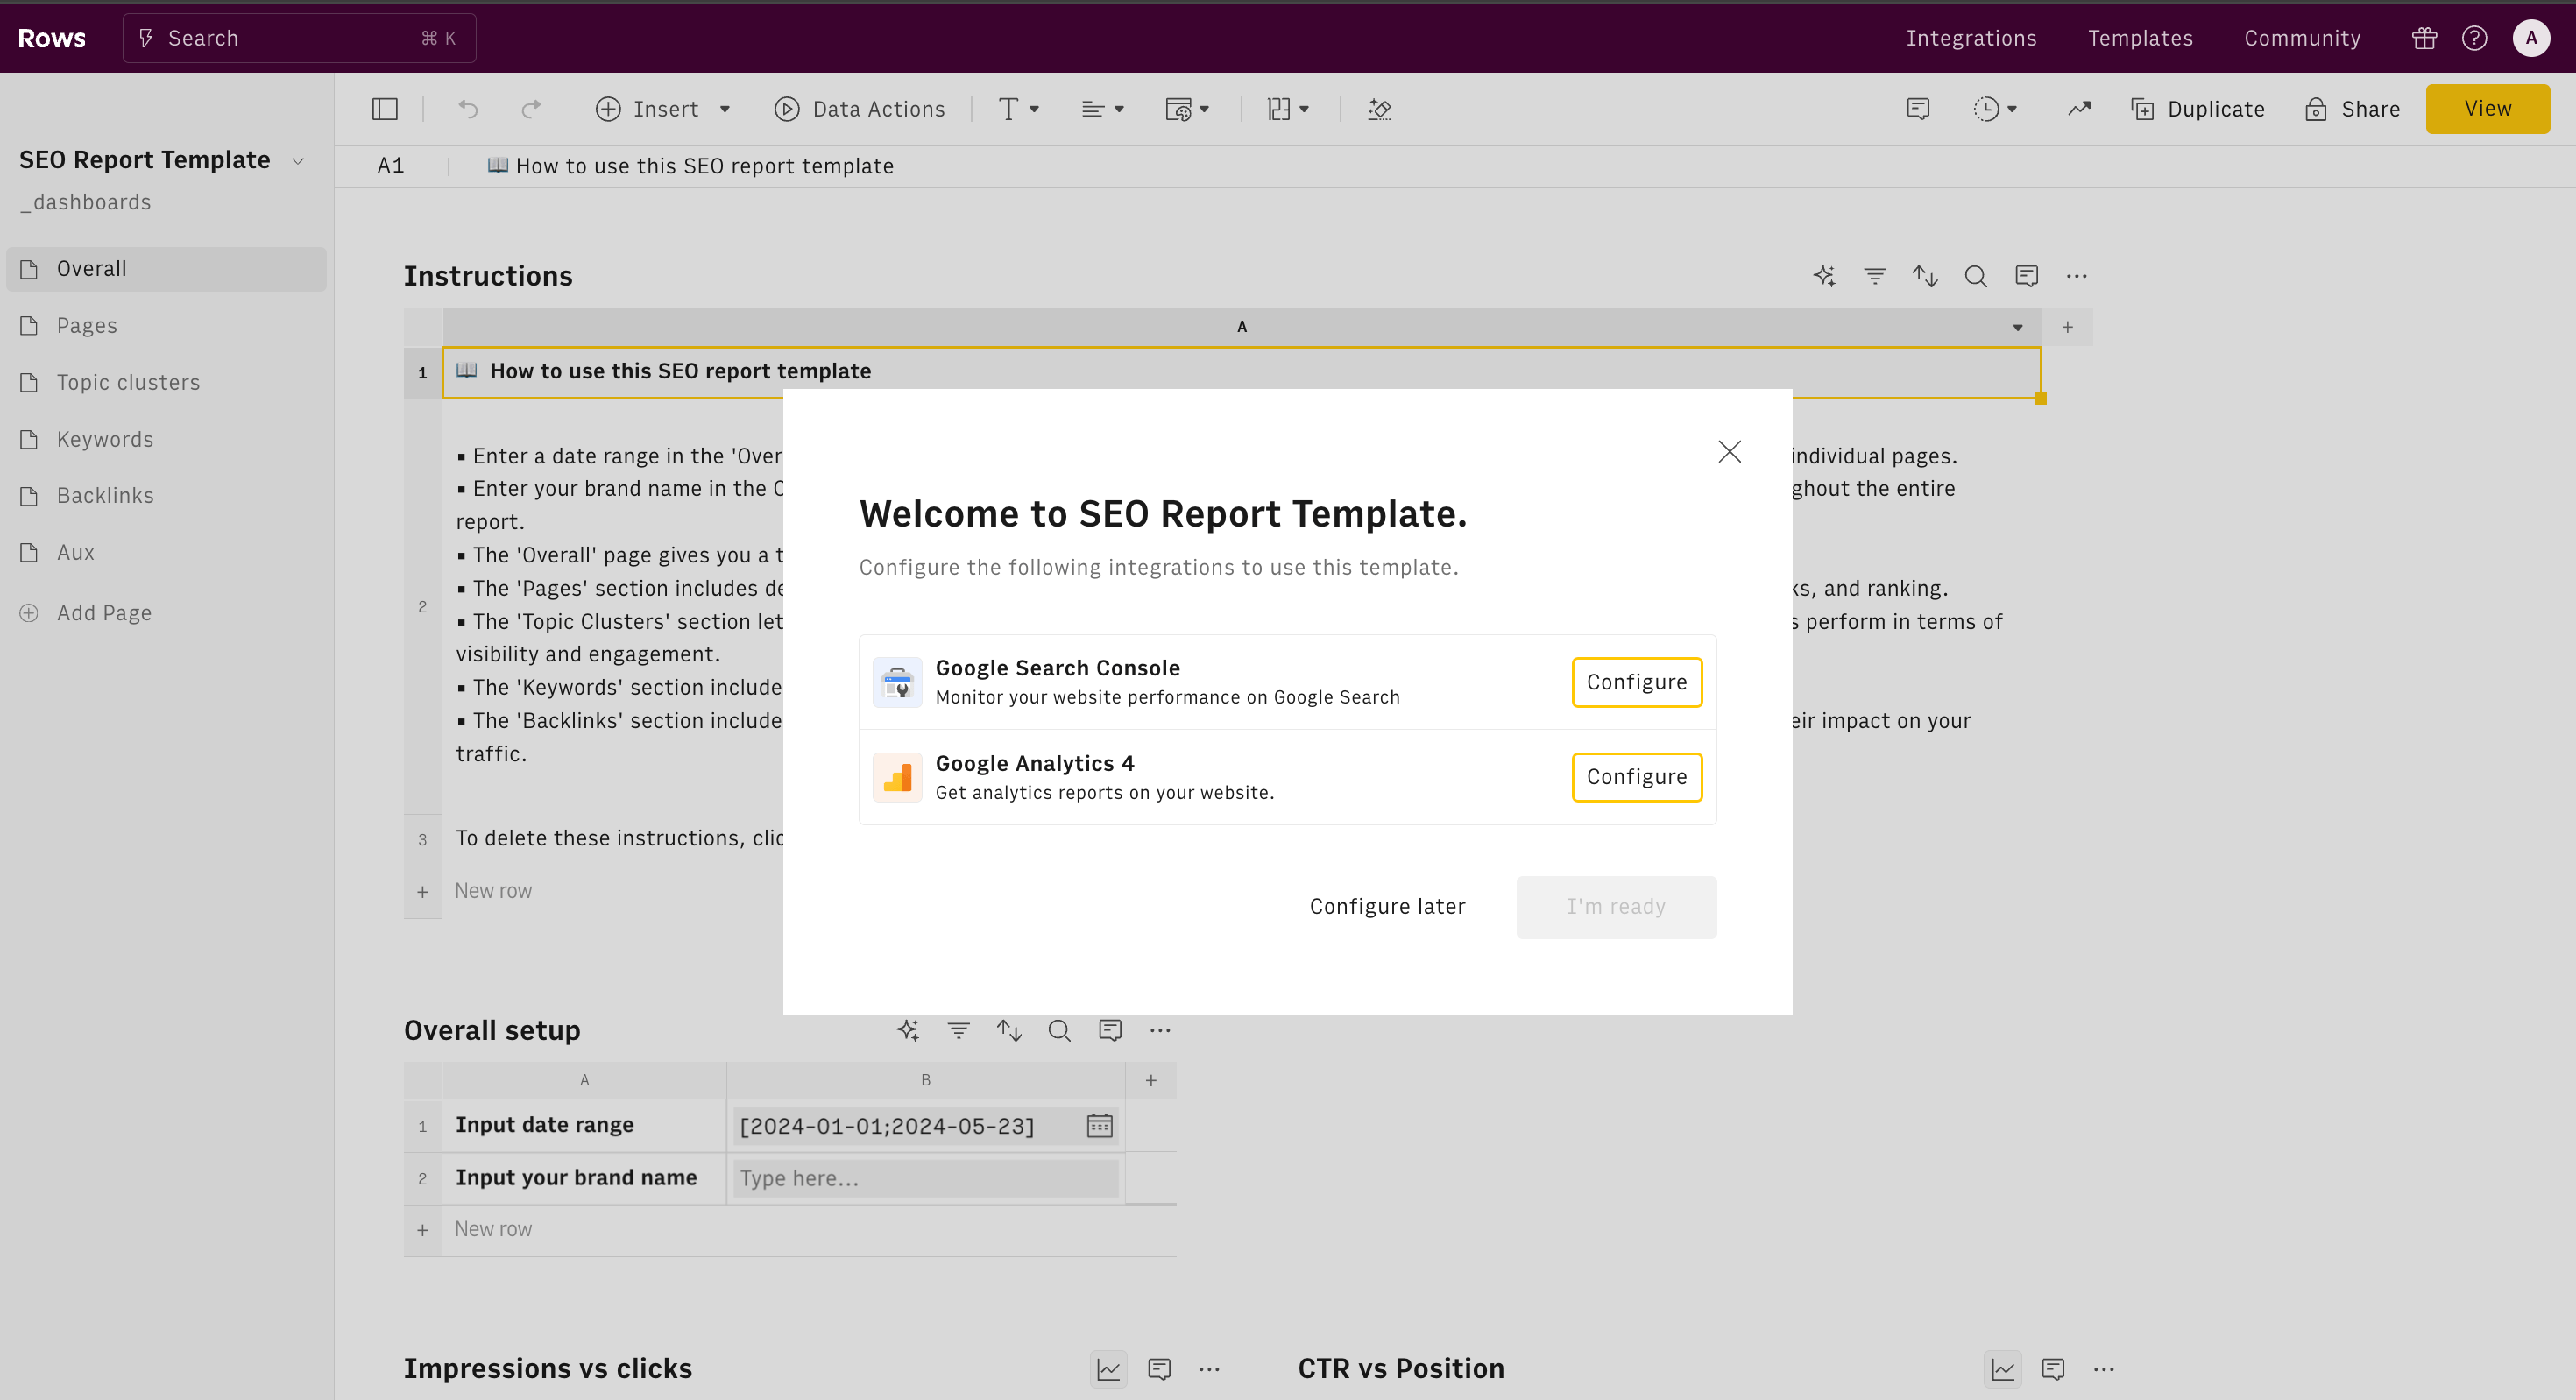Open more options ellipsis for Instructions table
Image resolution: width=2576 pixels, height=1400 pixels.
click(x=2076, y=276)
